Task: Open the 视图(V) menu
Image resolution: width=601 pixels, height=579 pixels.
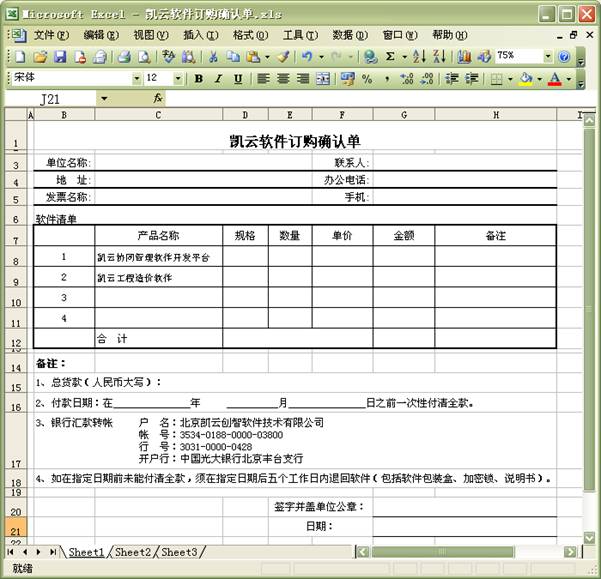Action: pos(151,35)
